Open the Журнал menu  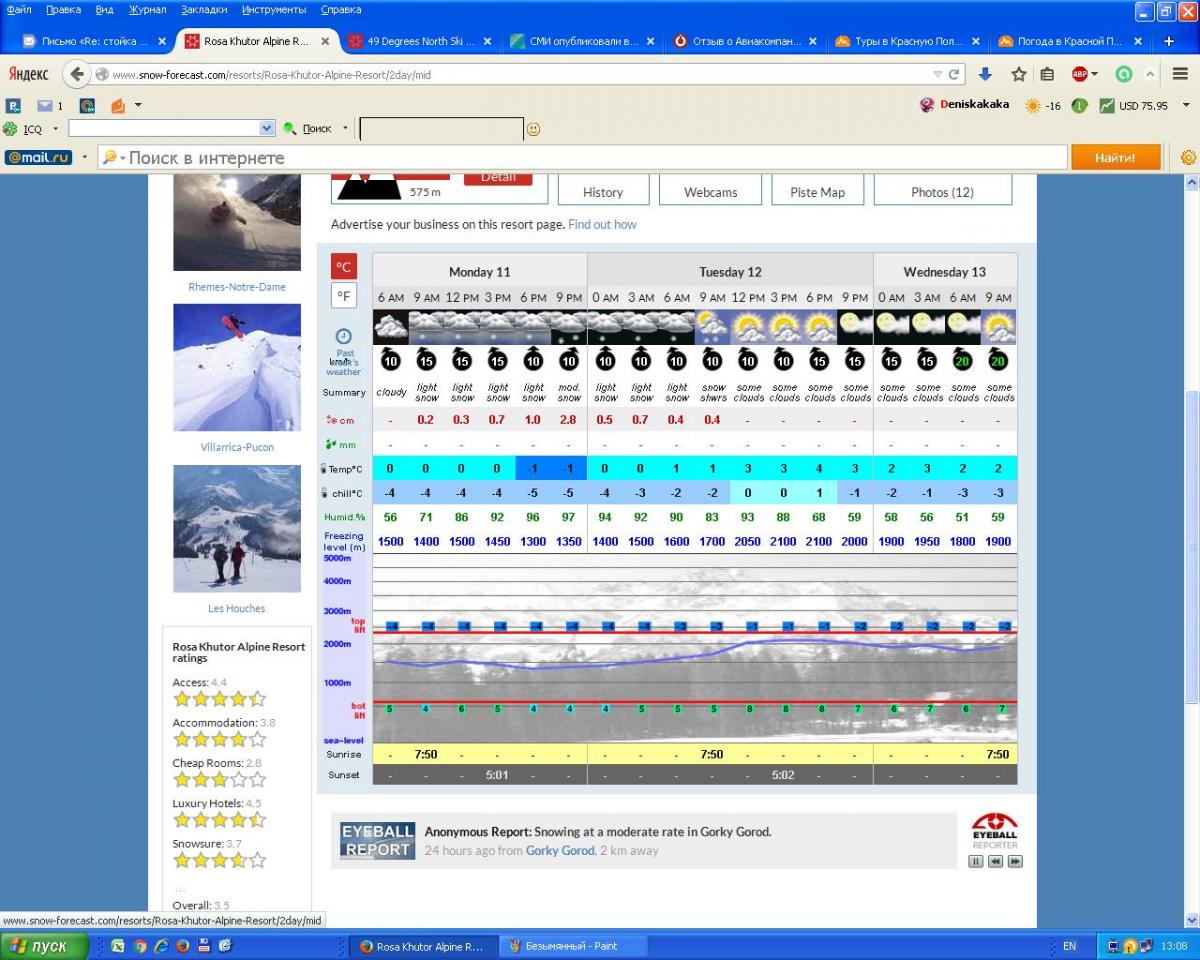coord(148,10)
